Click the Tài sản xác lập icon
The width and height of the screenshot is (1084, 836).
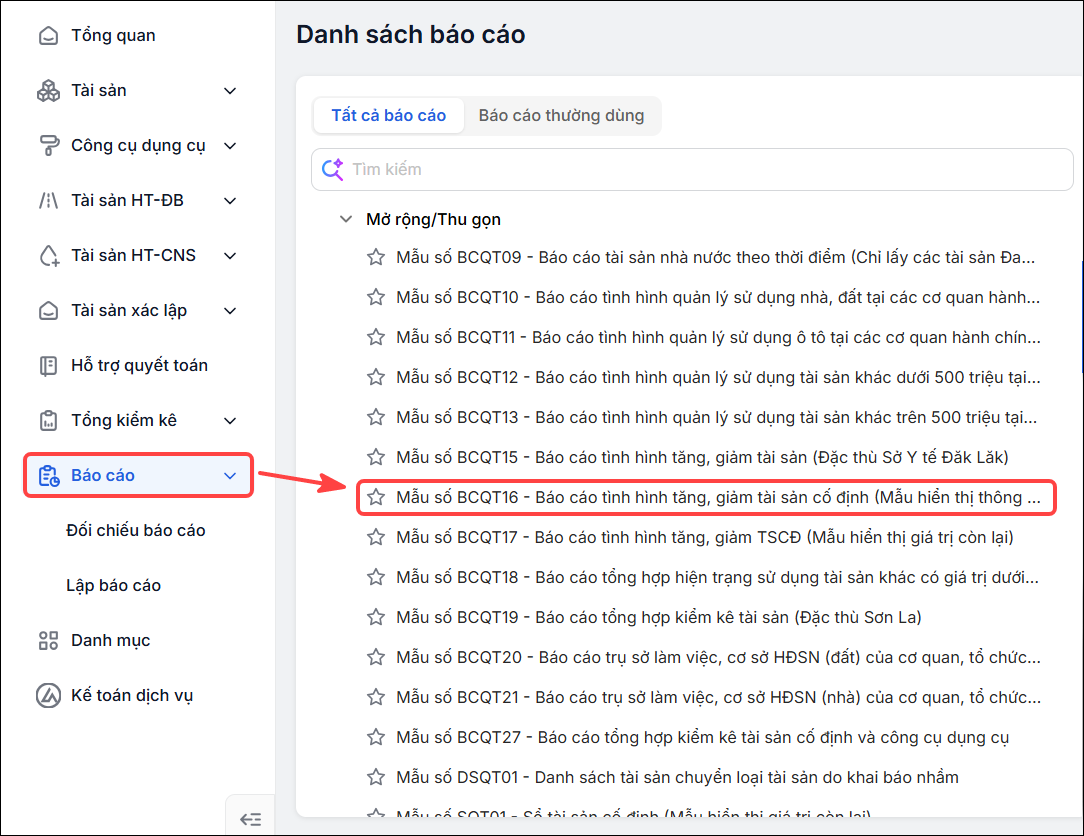(48, 310)
